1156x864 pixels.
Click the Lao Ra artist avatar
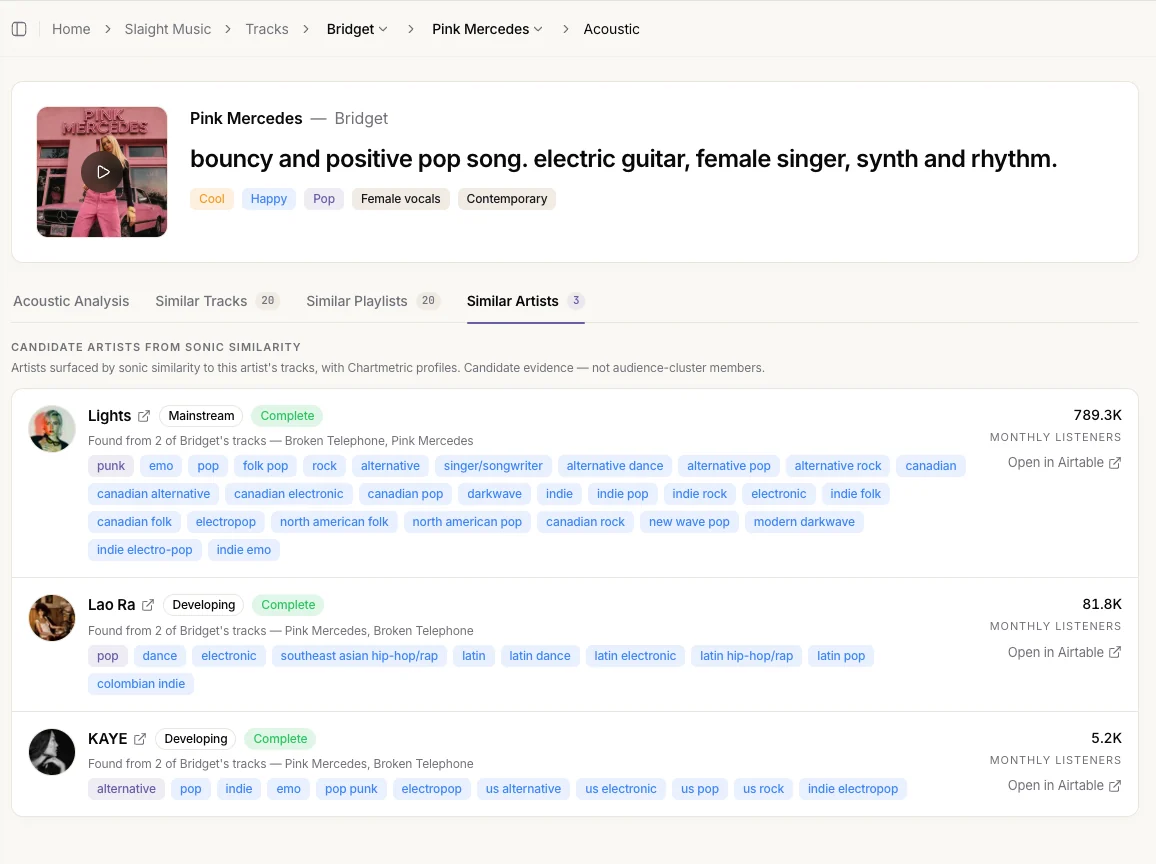pos(52,618)
